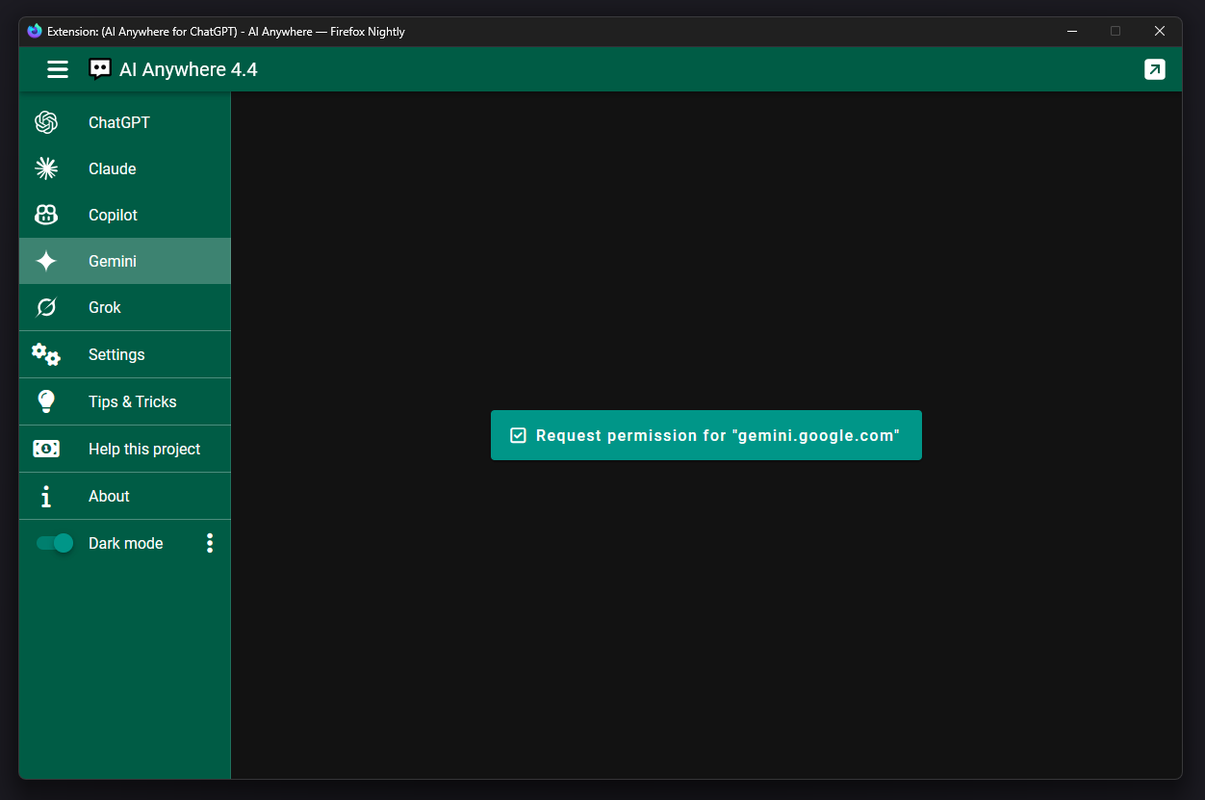This screenshot has width=1205, height=800.
Task: Click the Settings gears icon
Action: 46,354
